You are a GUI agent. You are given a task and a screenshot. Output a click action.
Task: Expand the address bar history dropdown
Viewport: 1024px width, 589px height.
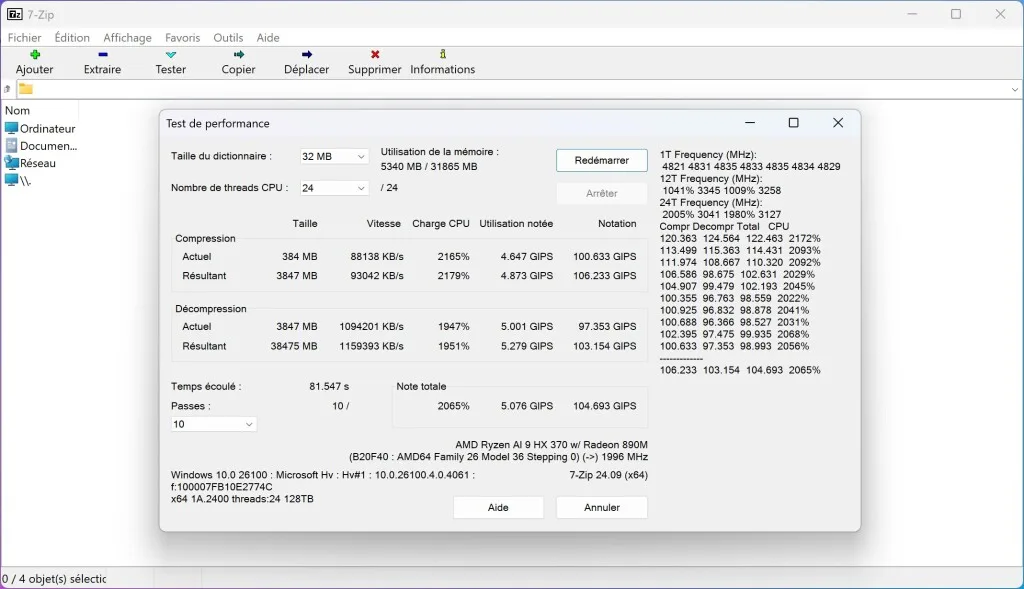1014,90
